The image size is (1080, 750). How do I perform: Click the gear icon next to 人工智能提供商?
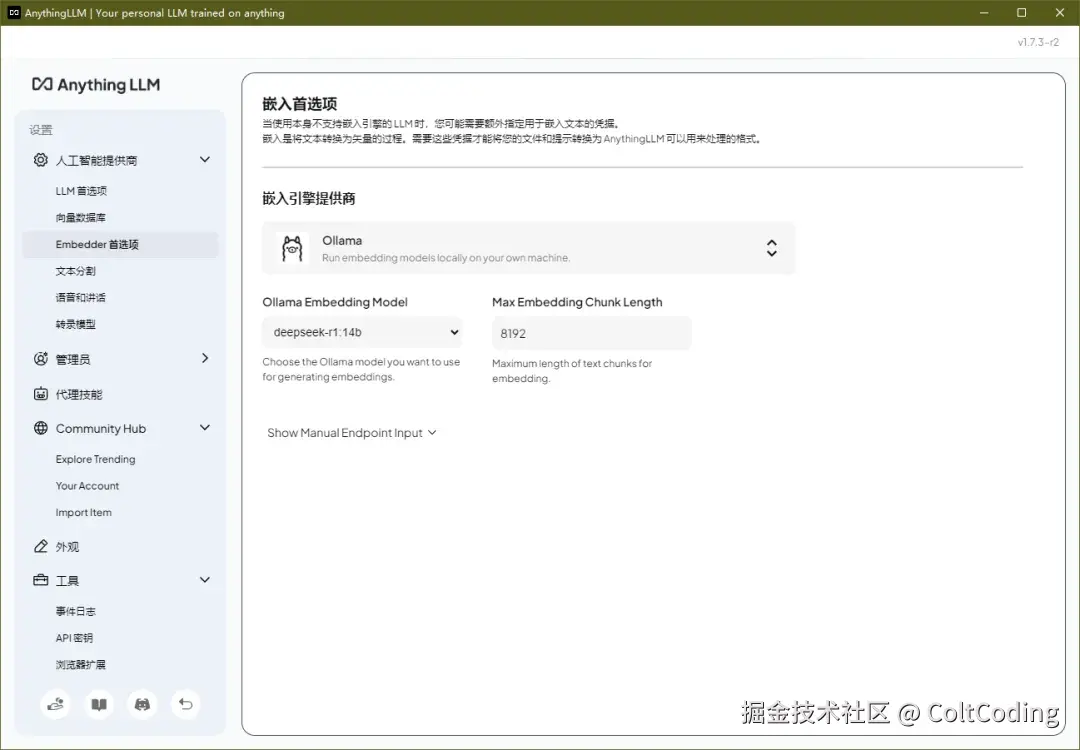tap(40, 160)
